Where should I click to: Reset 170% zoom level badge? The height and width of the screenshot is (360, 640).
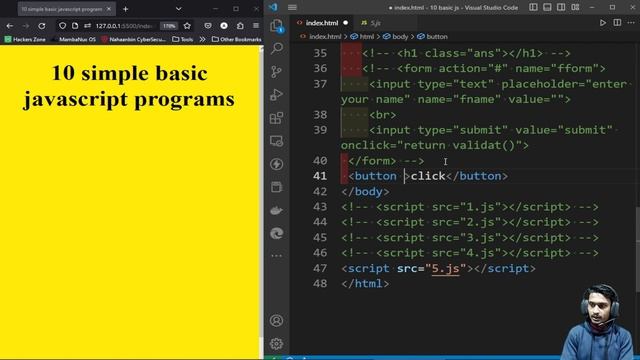pos(169,26)
